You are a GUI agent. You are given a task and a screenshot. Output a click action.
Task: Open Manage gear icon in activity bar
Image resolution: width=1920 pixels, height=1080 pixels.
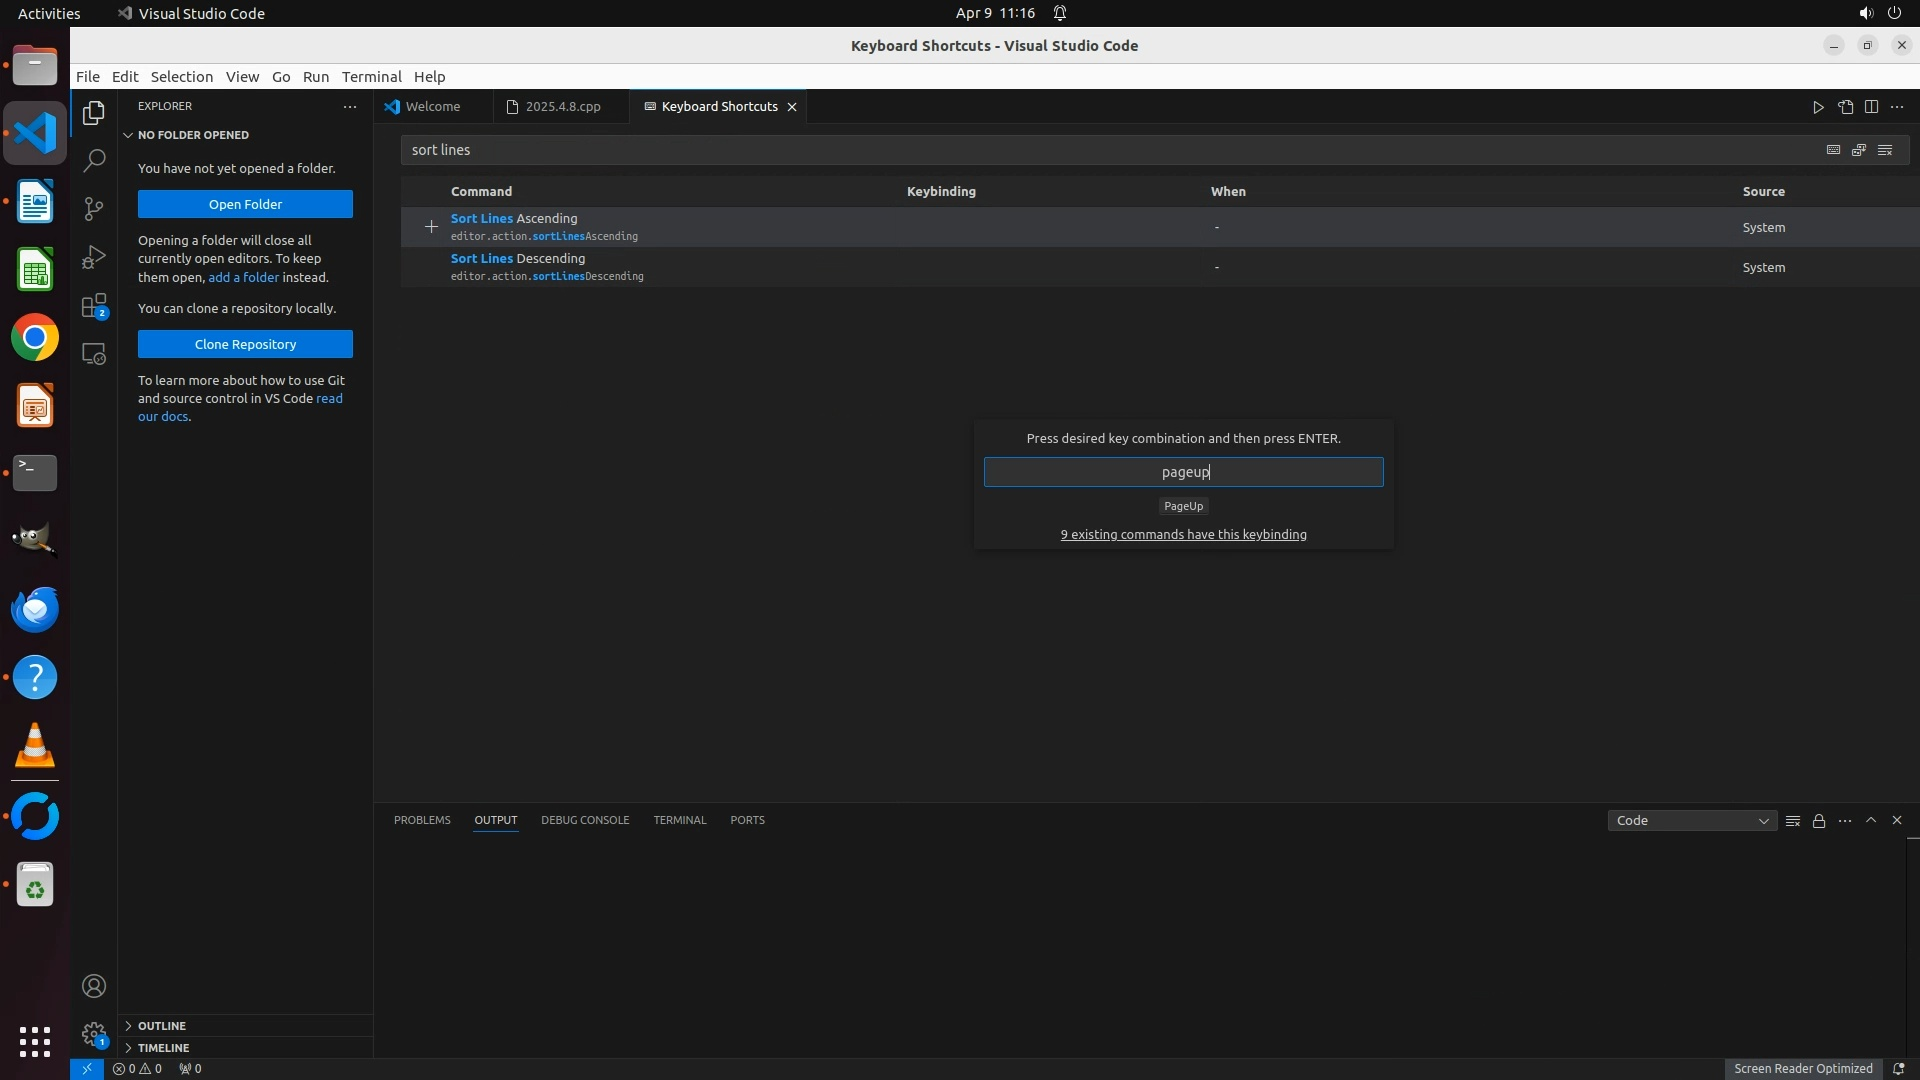click(x=94, y=1034)
